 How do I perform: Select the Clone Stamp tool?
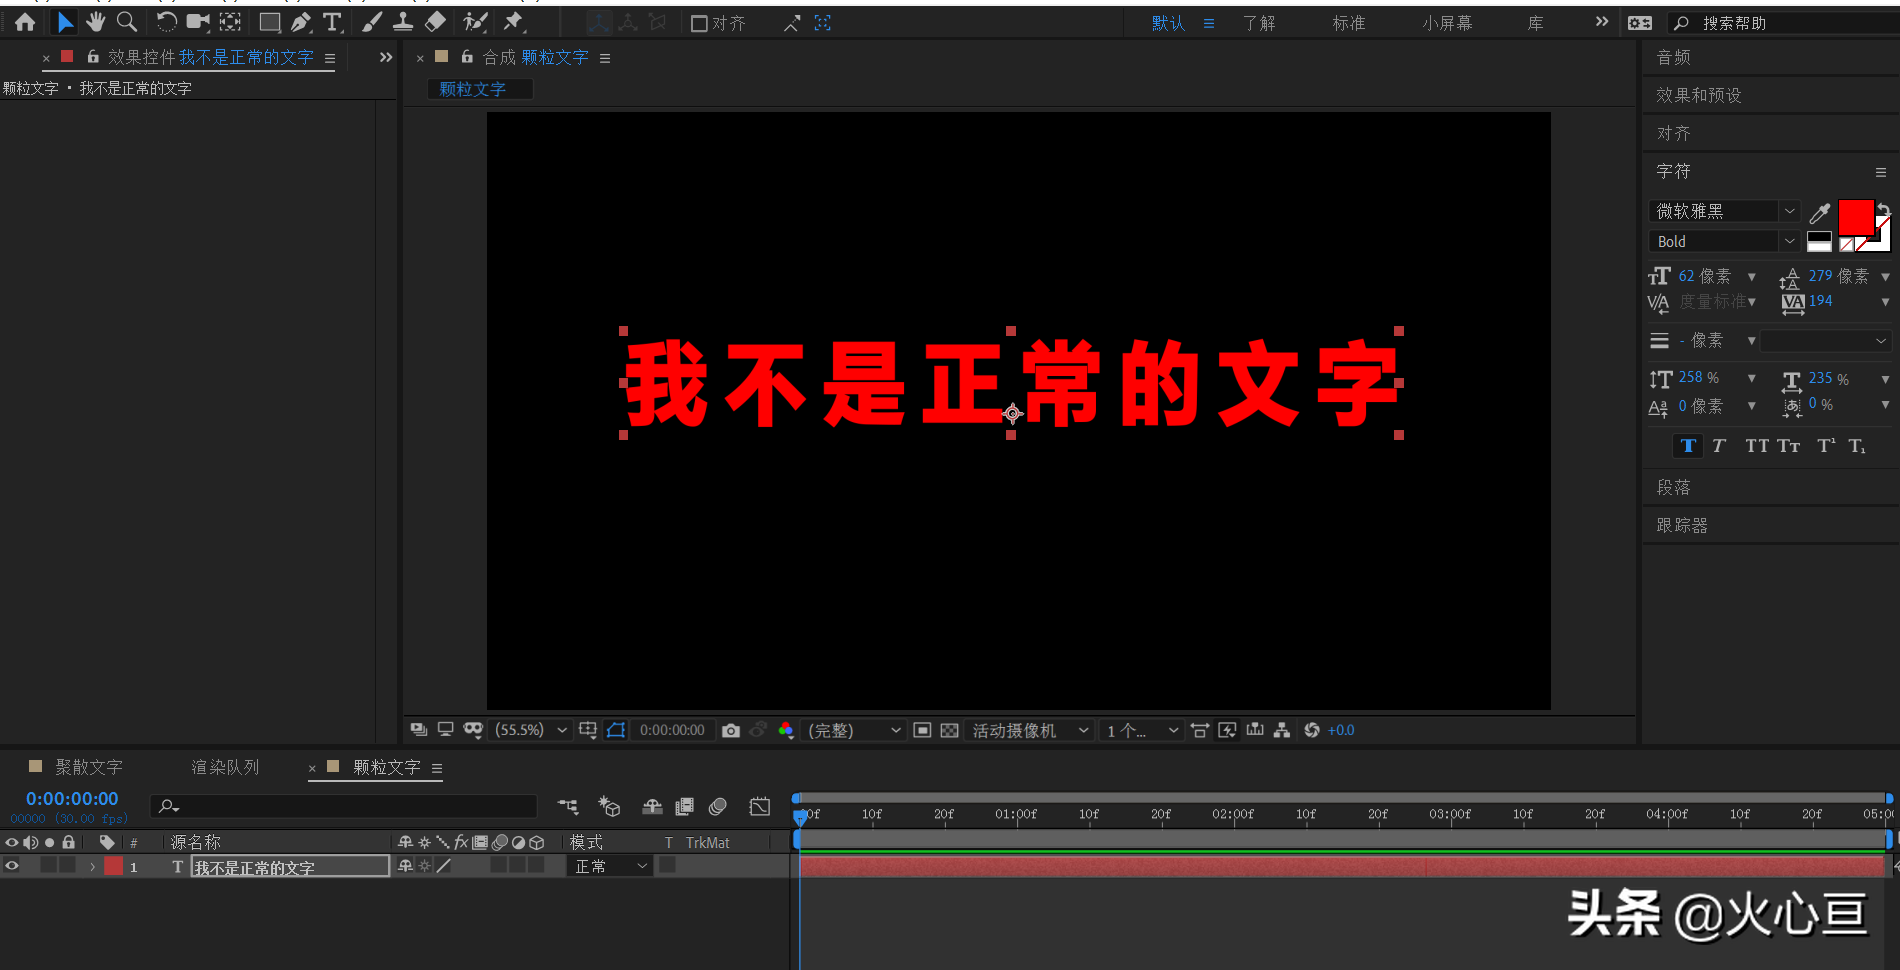pyautogui.click(x=403, y=22)
